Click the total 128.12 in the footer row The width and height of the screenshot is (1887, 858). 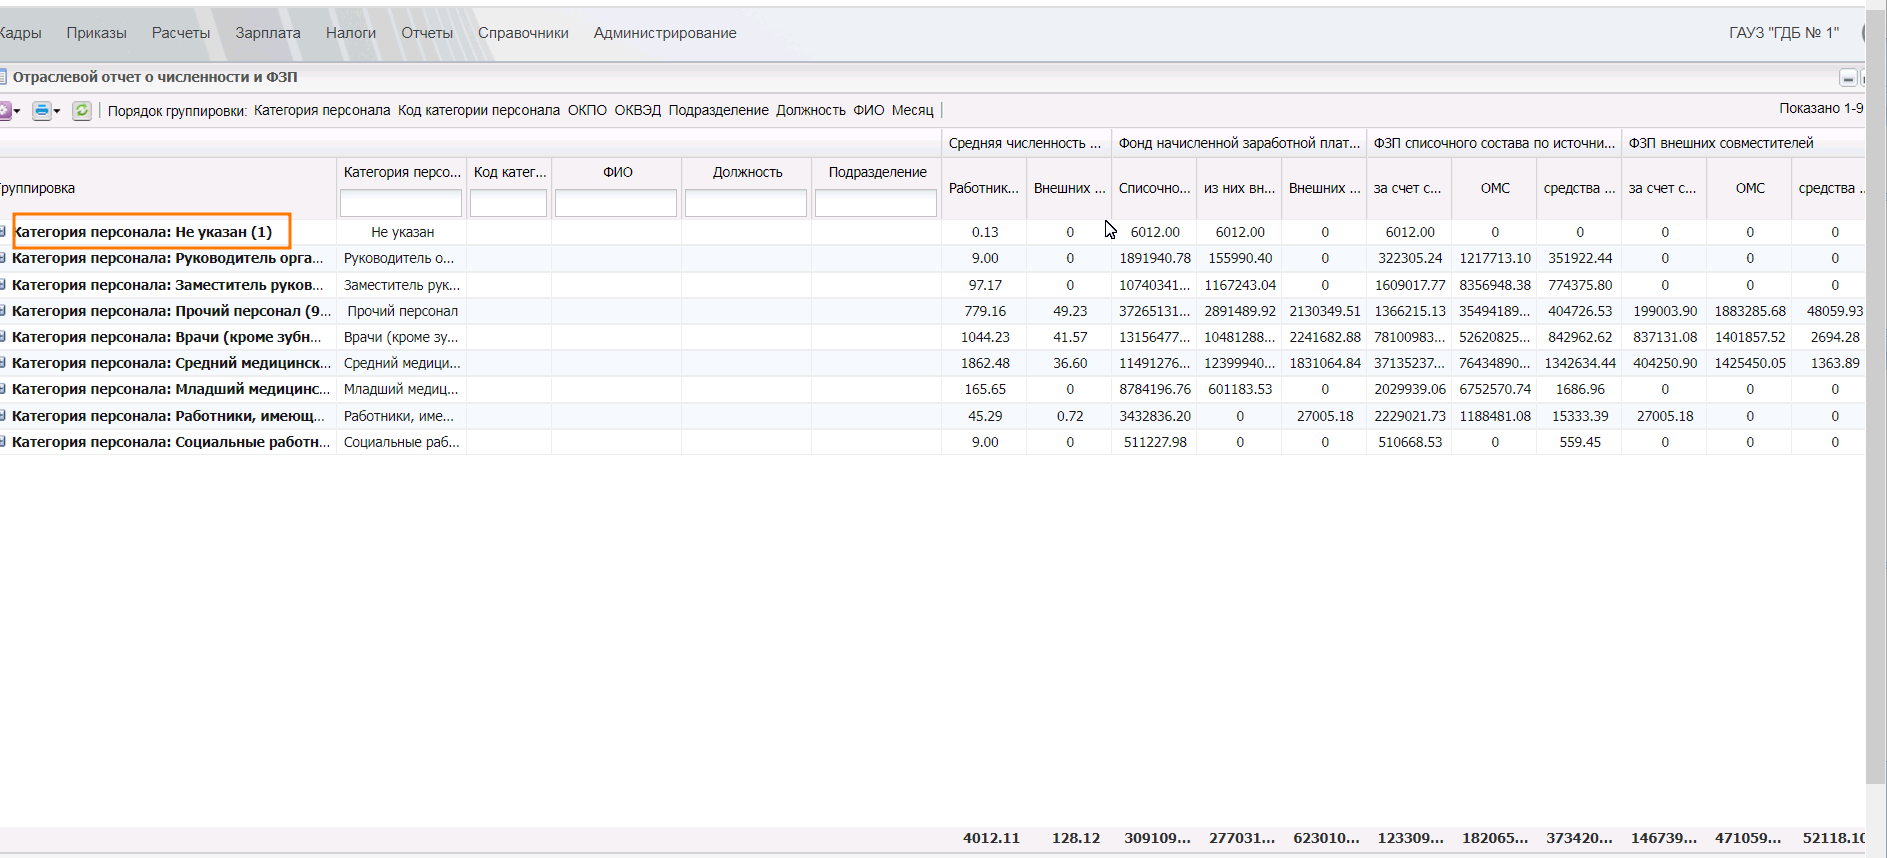1076,838
